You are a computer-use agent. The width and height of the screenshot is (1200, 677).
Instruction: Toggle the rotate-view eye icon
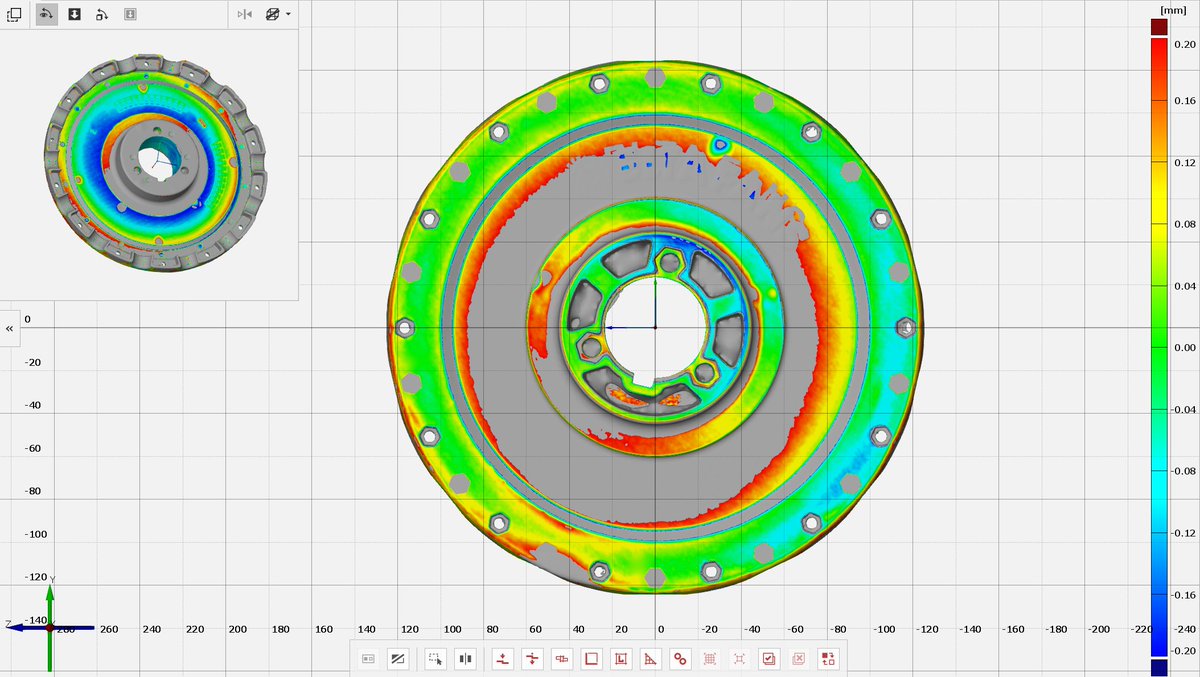pos(46,14)
